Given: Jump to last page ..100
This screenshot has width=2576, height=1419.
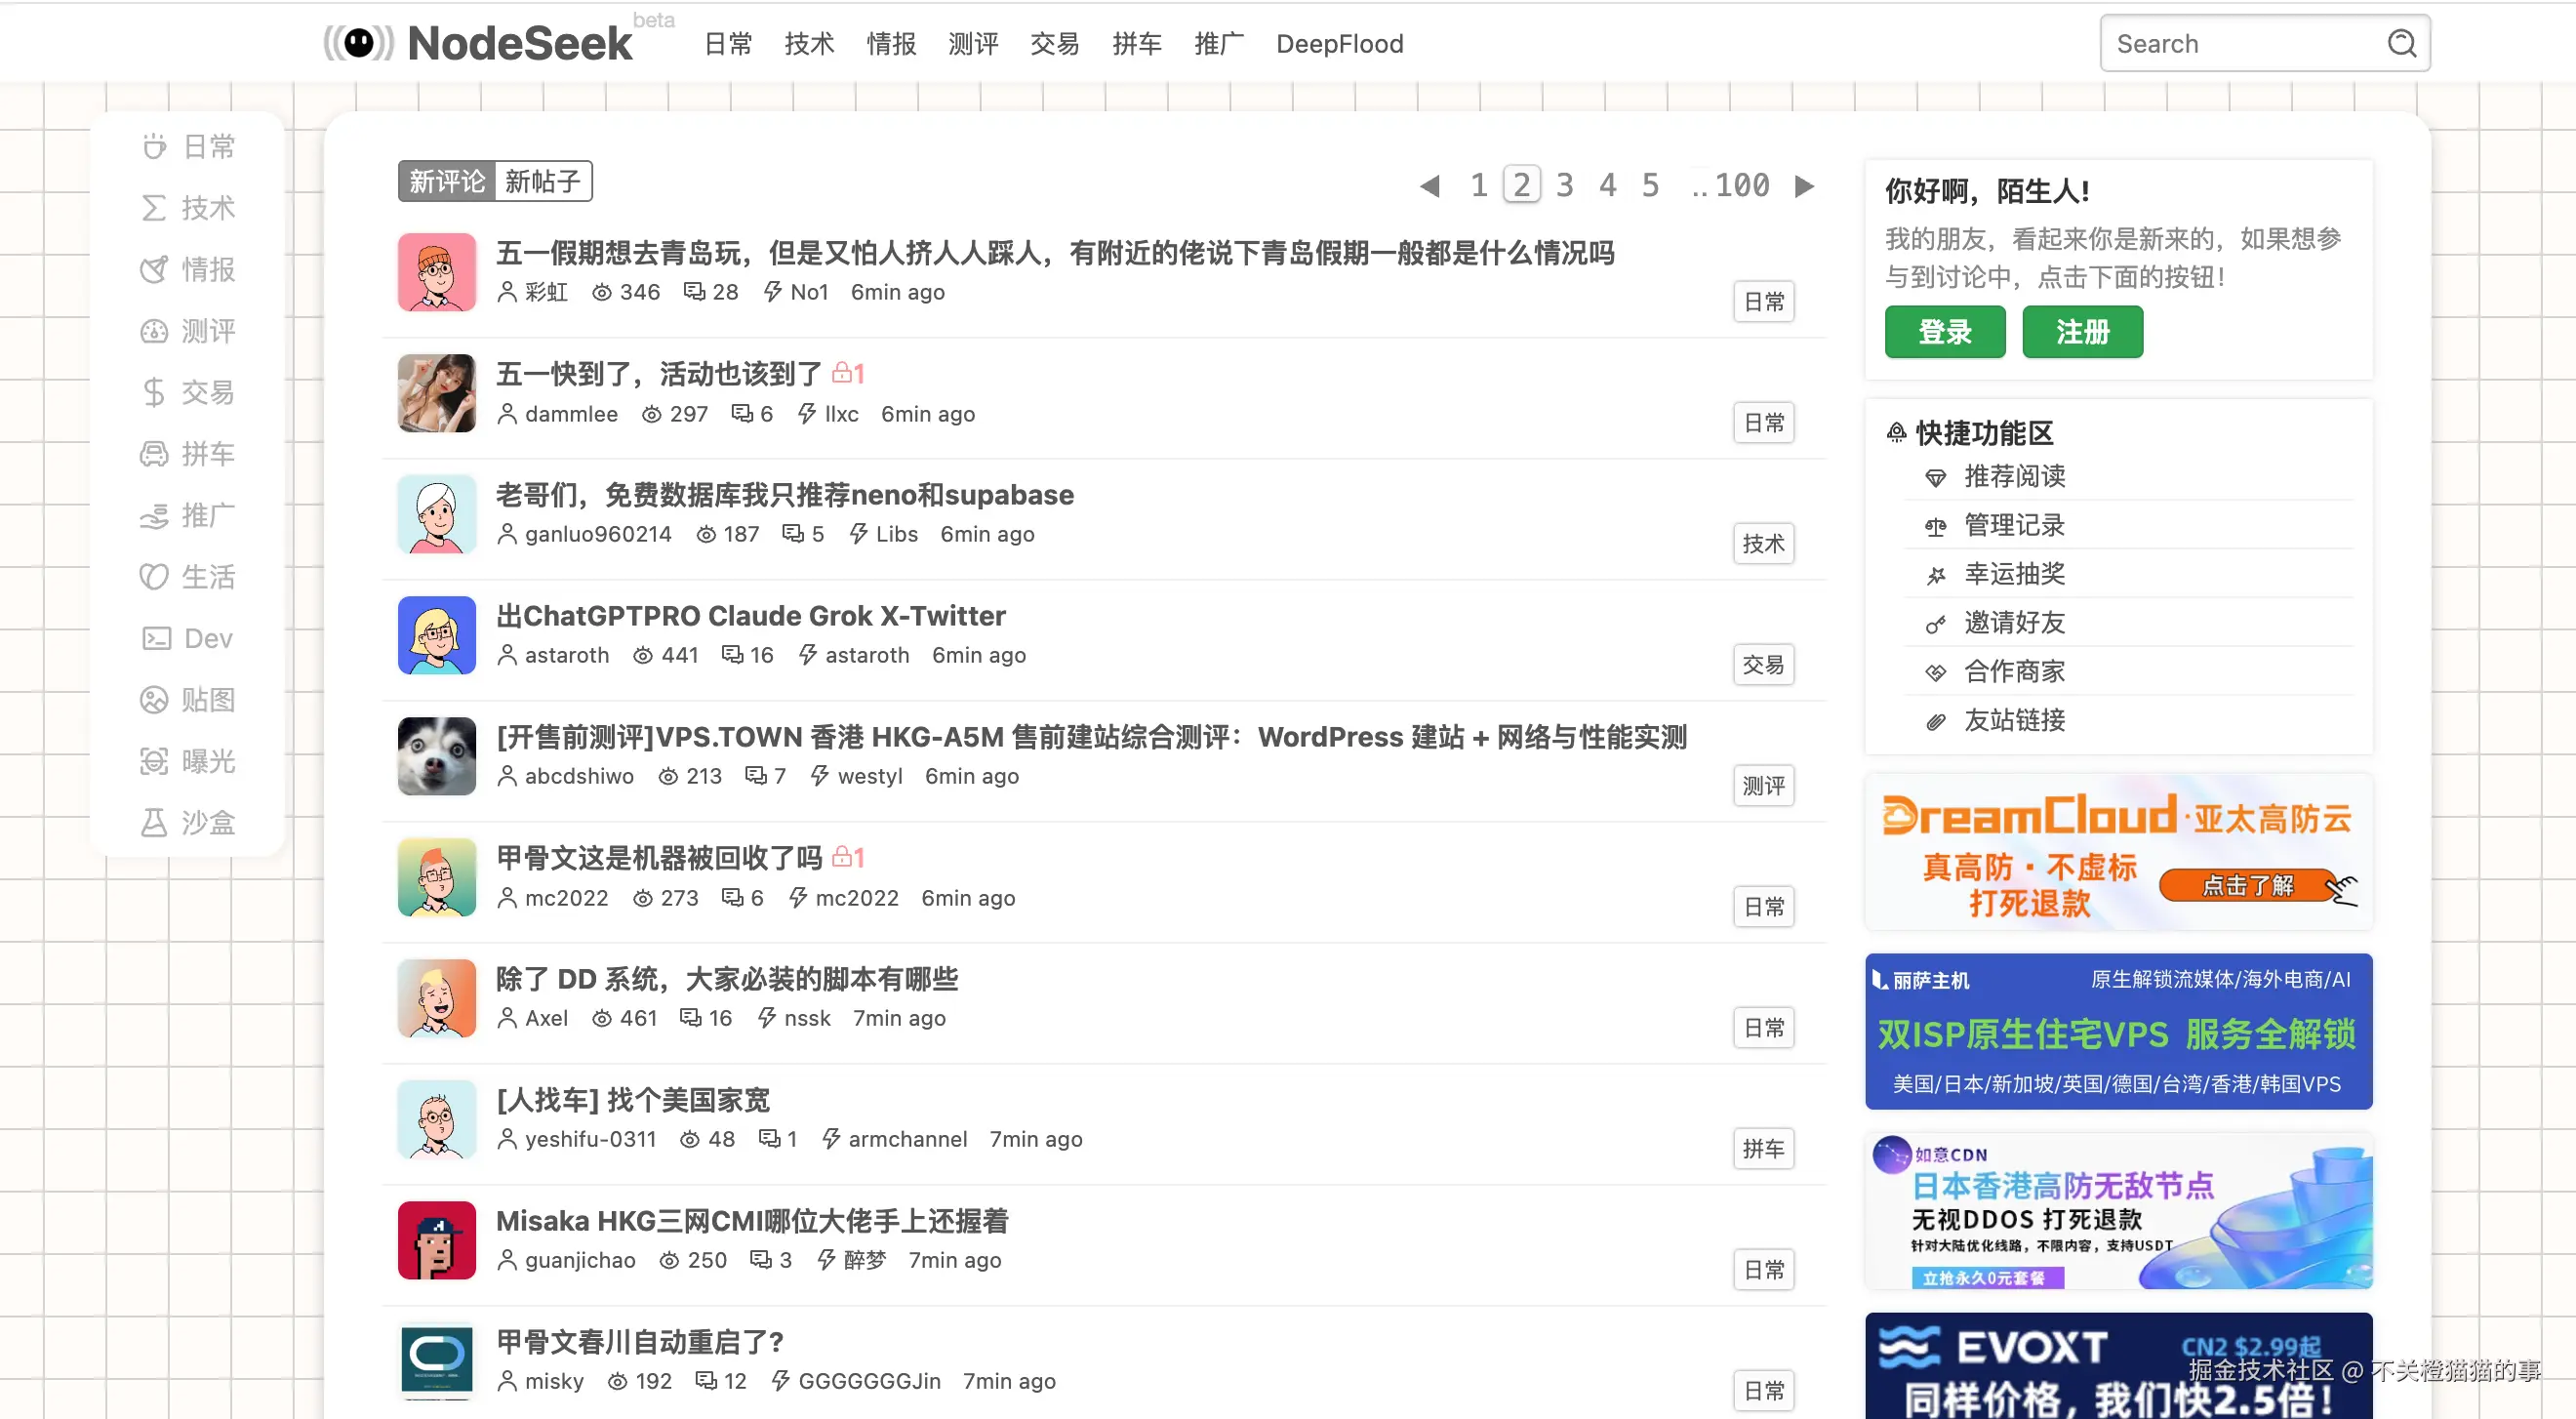Looking at the screenshot, I should pos(1731,186).
